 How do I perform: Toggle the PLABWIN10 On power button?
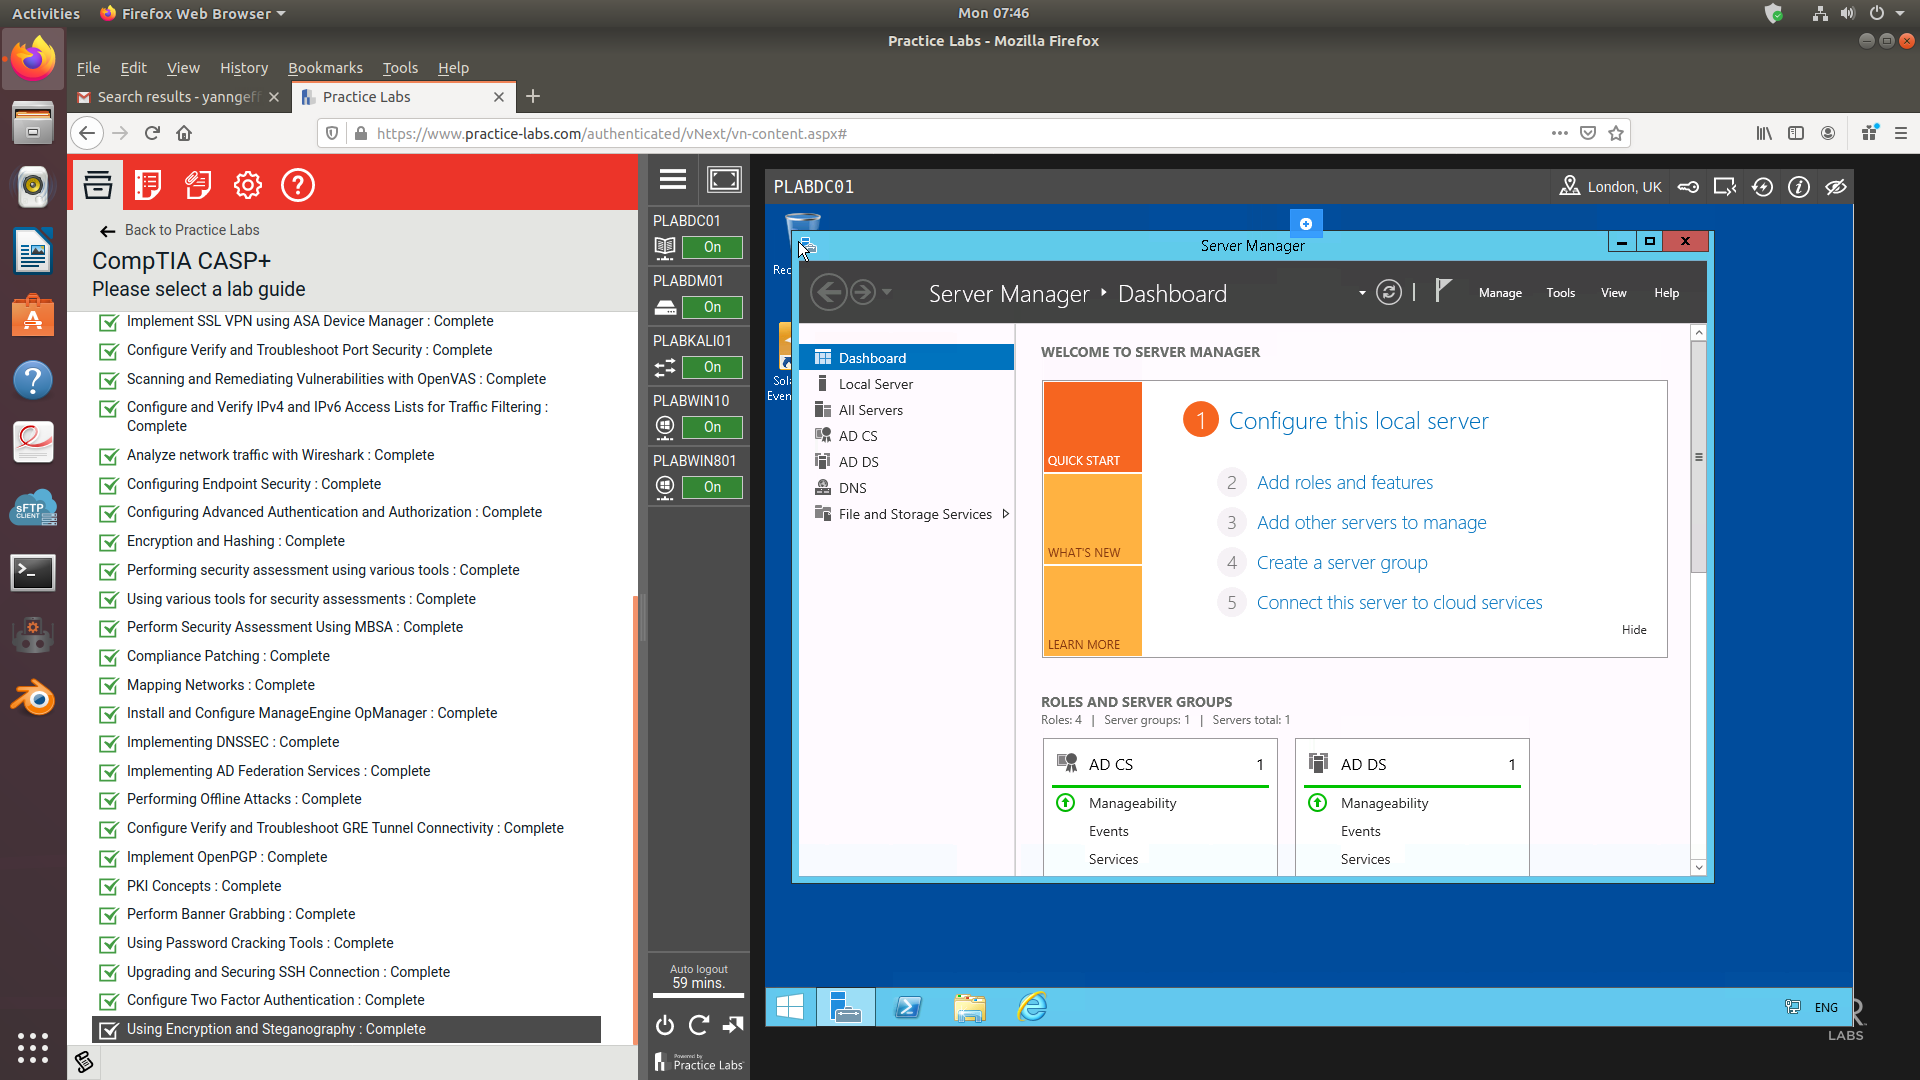pyautogui.click(x=712, y=427)
